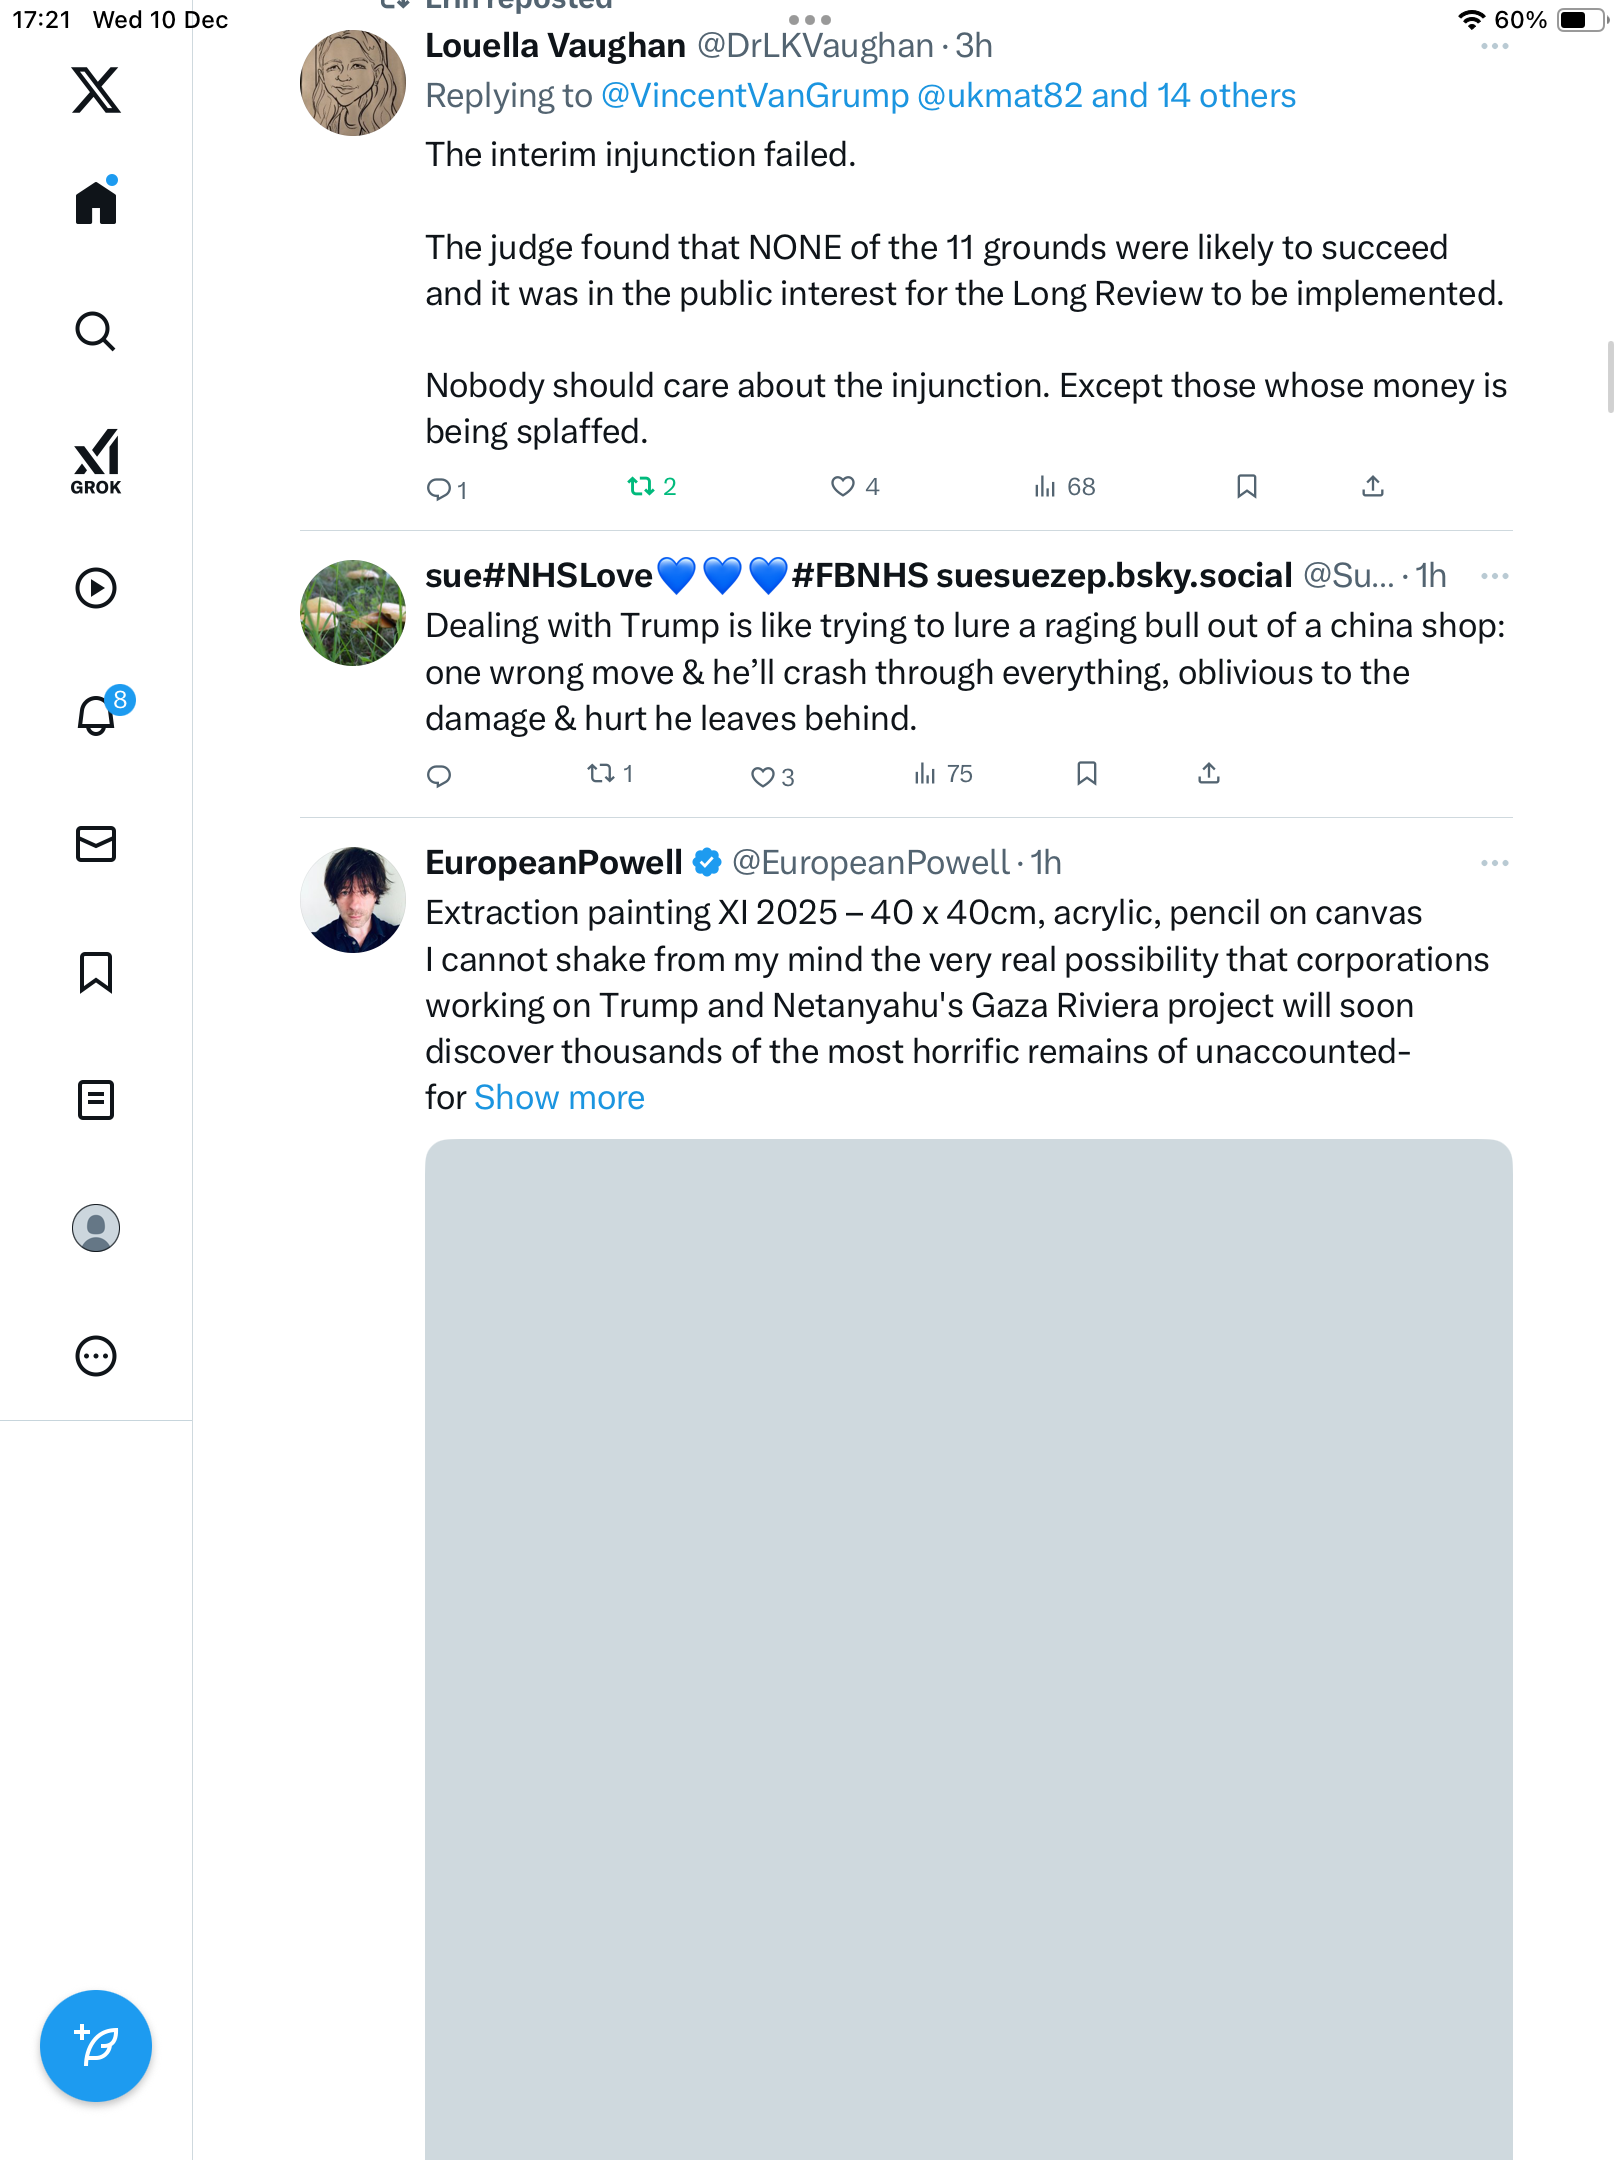This screenshot has width=1620, height=2160.
Task: Open Grok from the sidebar
Action: pos(96,462)
